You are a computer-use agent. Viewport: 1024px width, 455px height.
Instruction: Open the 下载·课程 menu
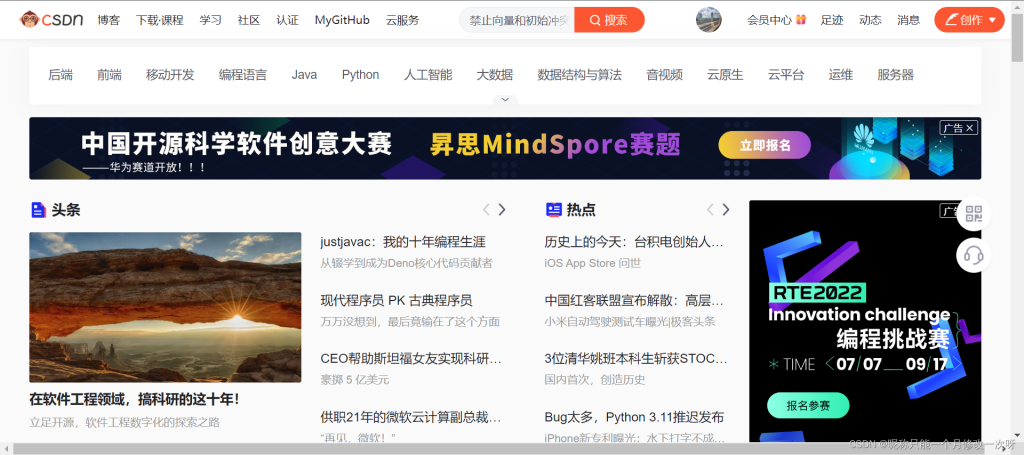160,20
